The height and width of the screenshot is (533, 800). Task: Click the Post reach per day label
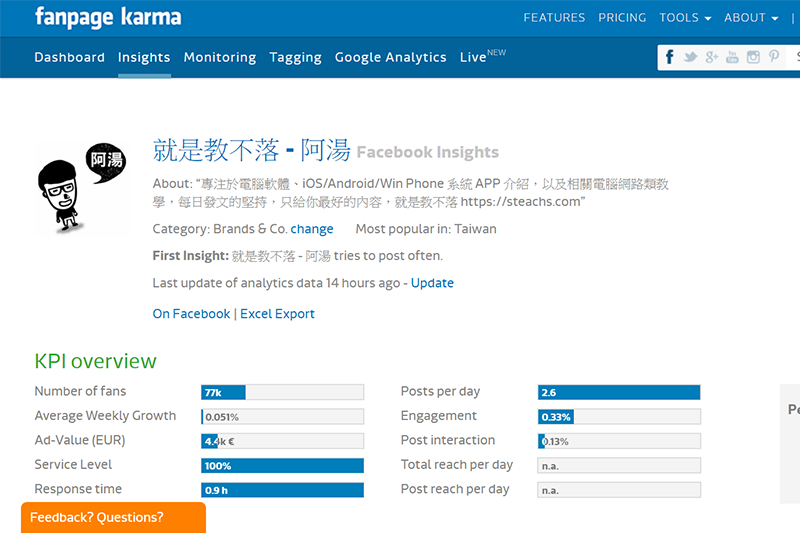455,489
